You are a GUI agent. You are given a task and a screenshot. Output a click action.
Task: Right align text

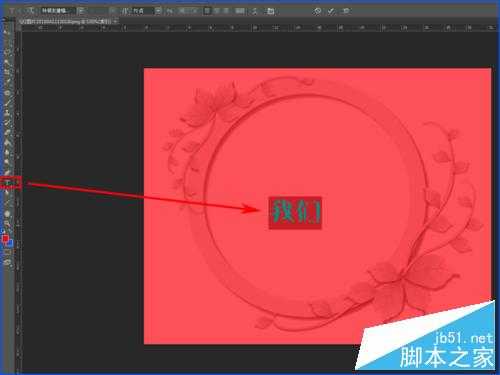click(226, 11)
